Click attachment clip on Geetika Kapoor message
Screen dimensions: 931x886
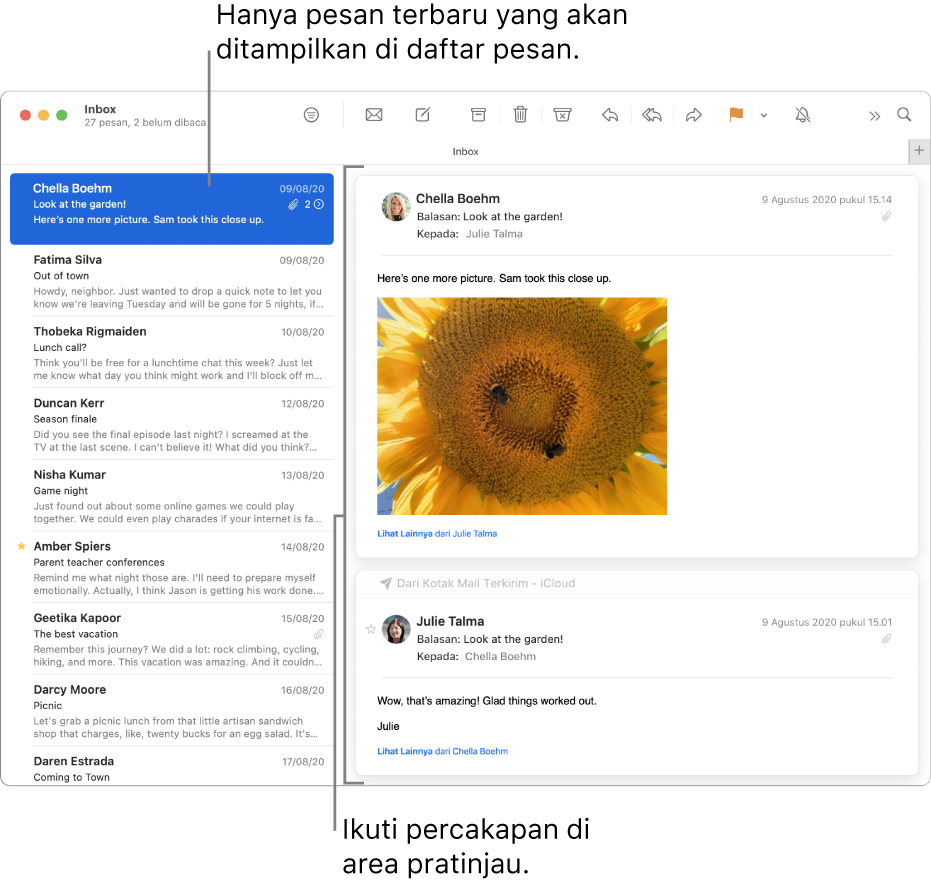click(x=318, y=634)
